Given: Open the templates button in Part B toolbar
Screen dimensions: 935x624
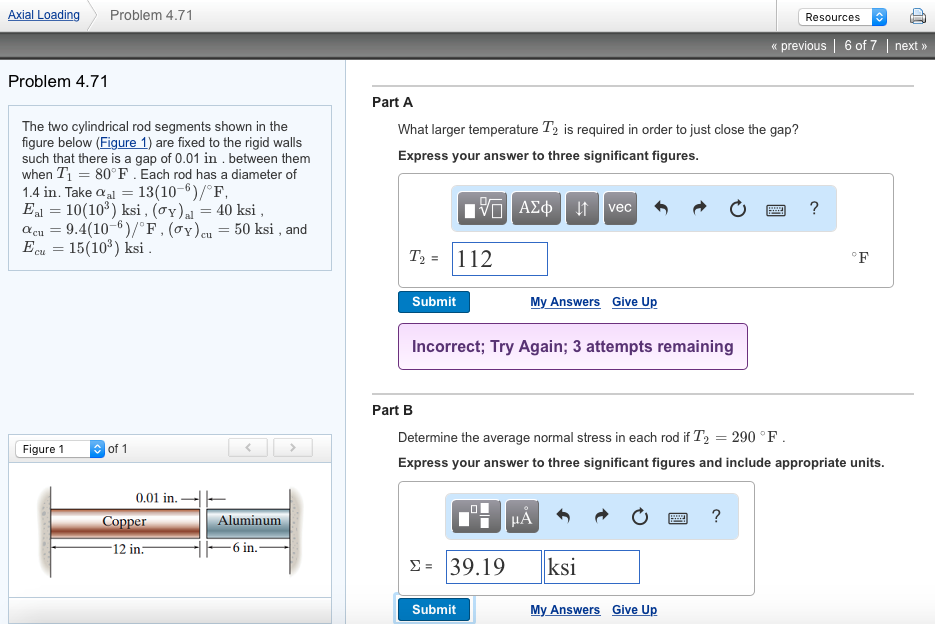Looking at the screenshot, I should (x=476, y=516).
